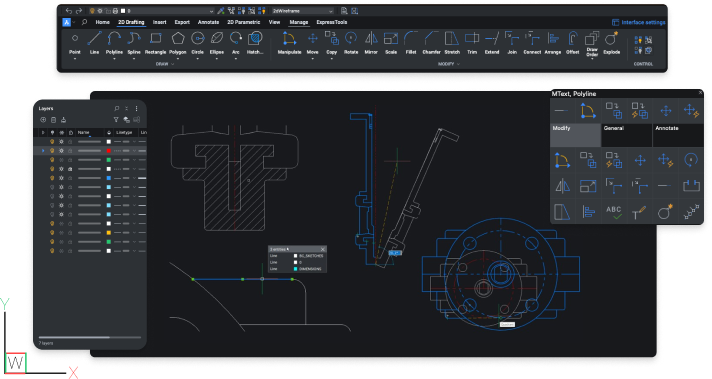Activate the Hatch tool
This screenshot has width=712, height=379.
pyautogui.click(x=255, y=43)
